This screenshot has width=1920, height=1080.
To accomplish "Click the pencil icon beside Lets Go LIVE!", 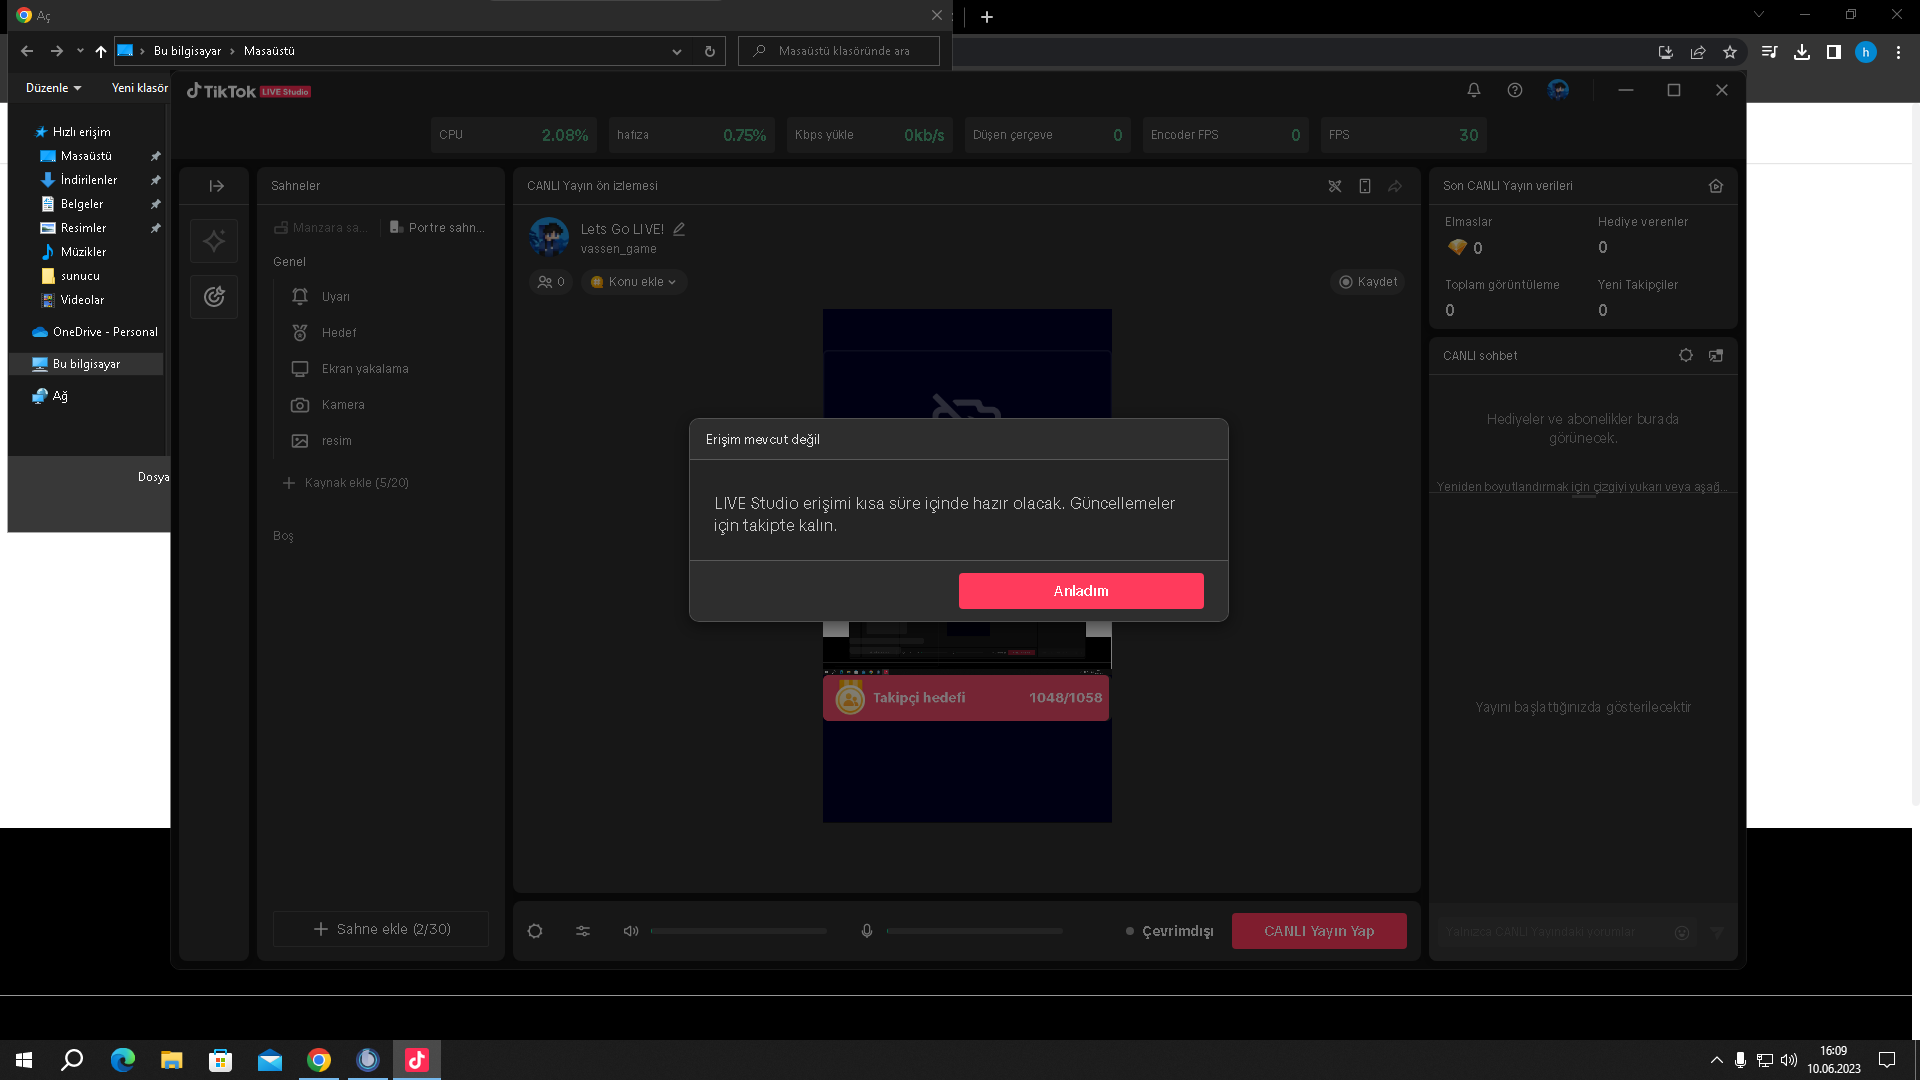I will click(679, 229).
